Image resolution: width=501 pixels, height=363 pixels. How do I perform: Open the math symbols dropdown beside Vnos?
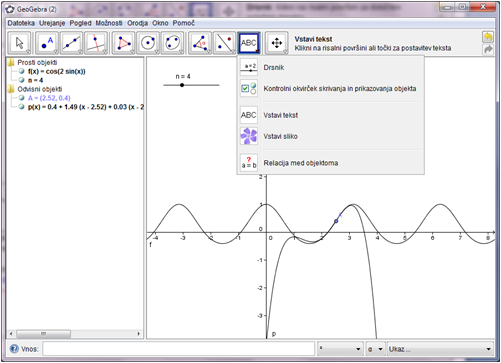[340, 349]
